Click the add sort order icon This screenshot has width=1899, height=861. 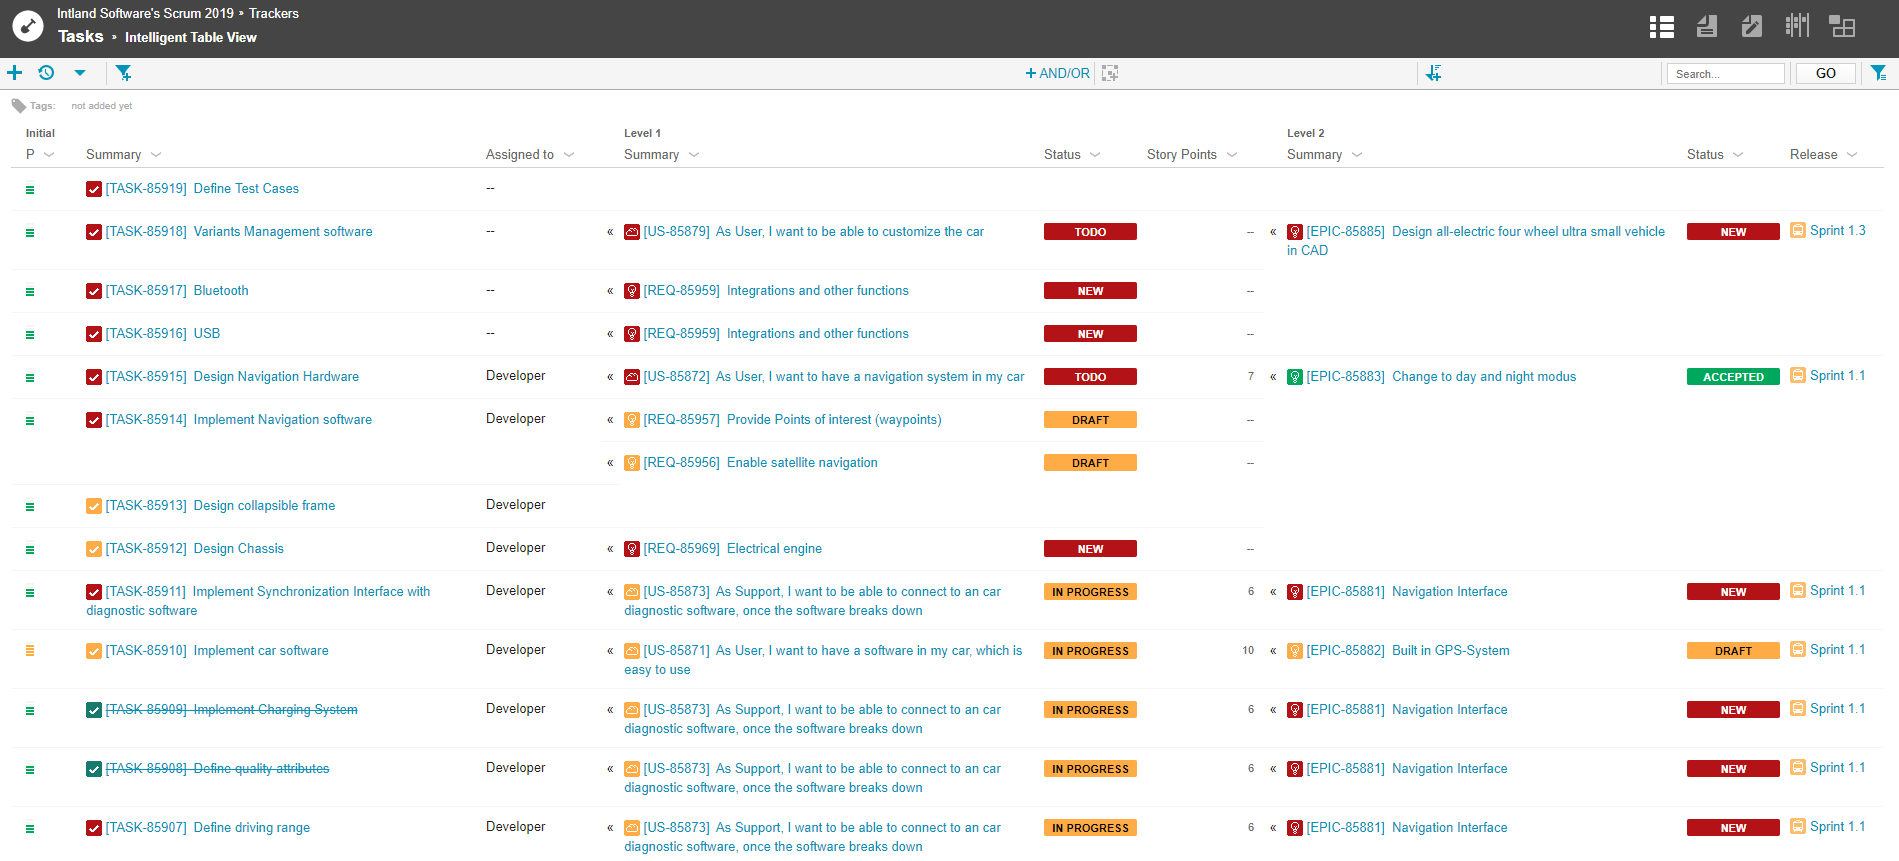coord(1433,73)
